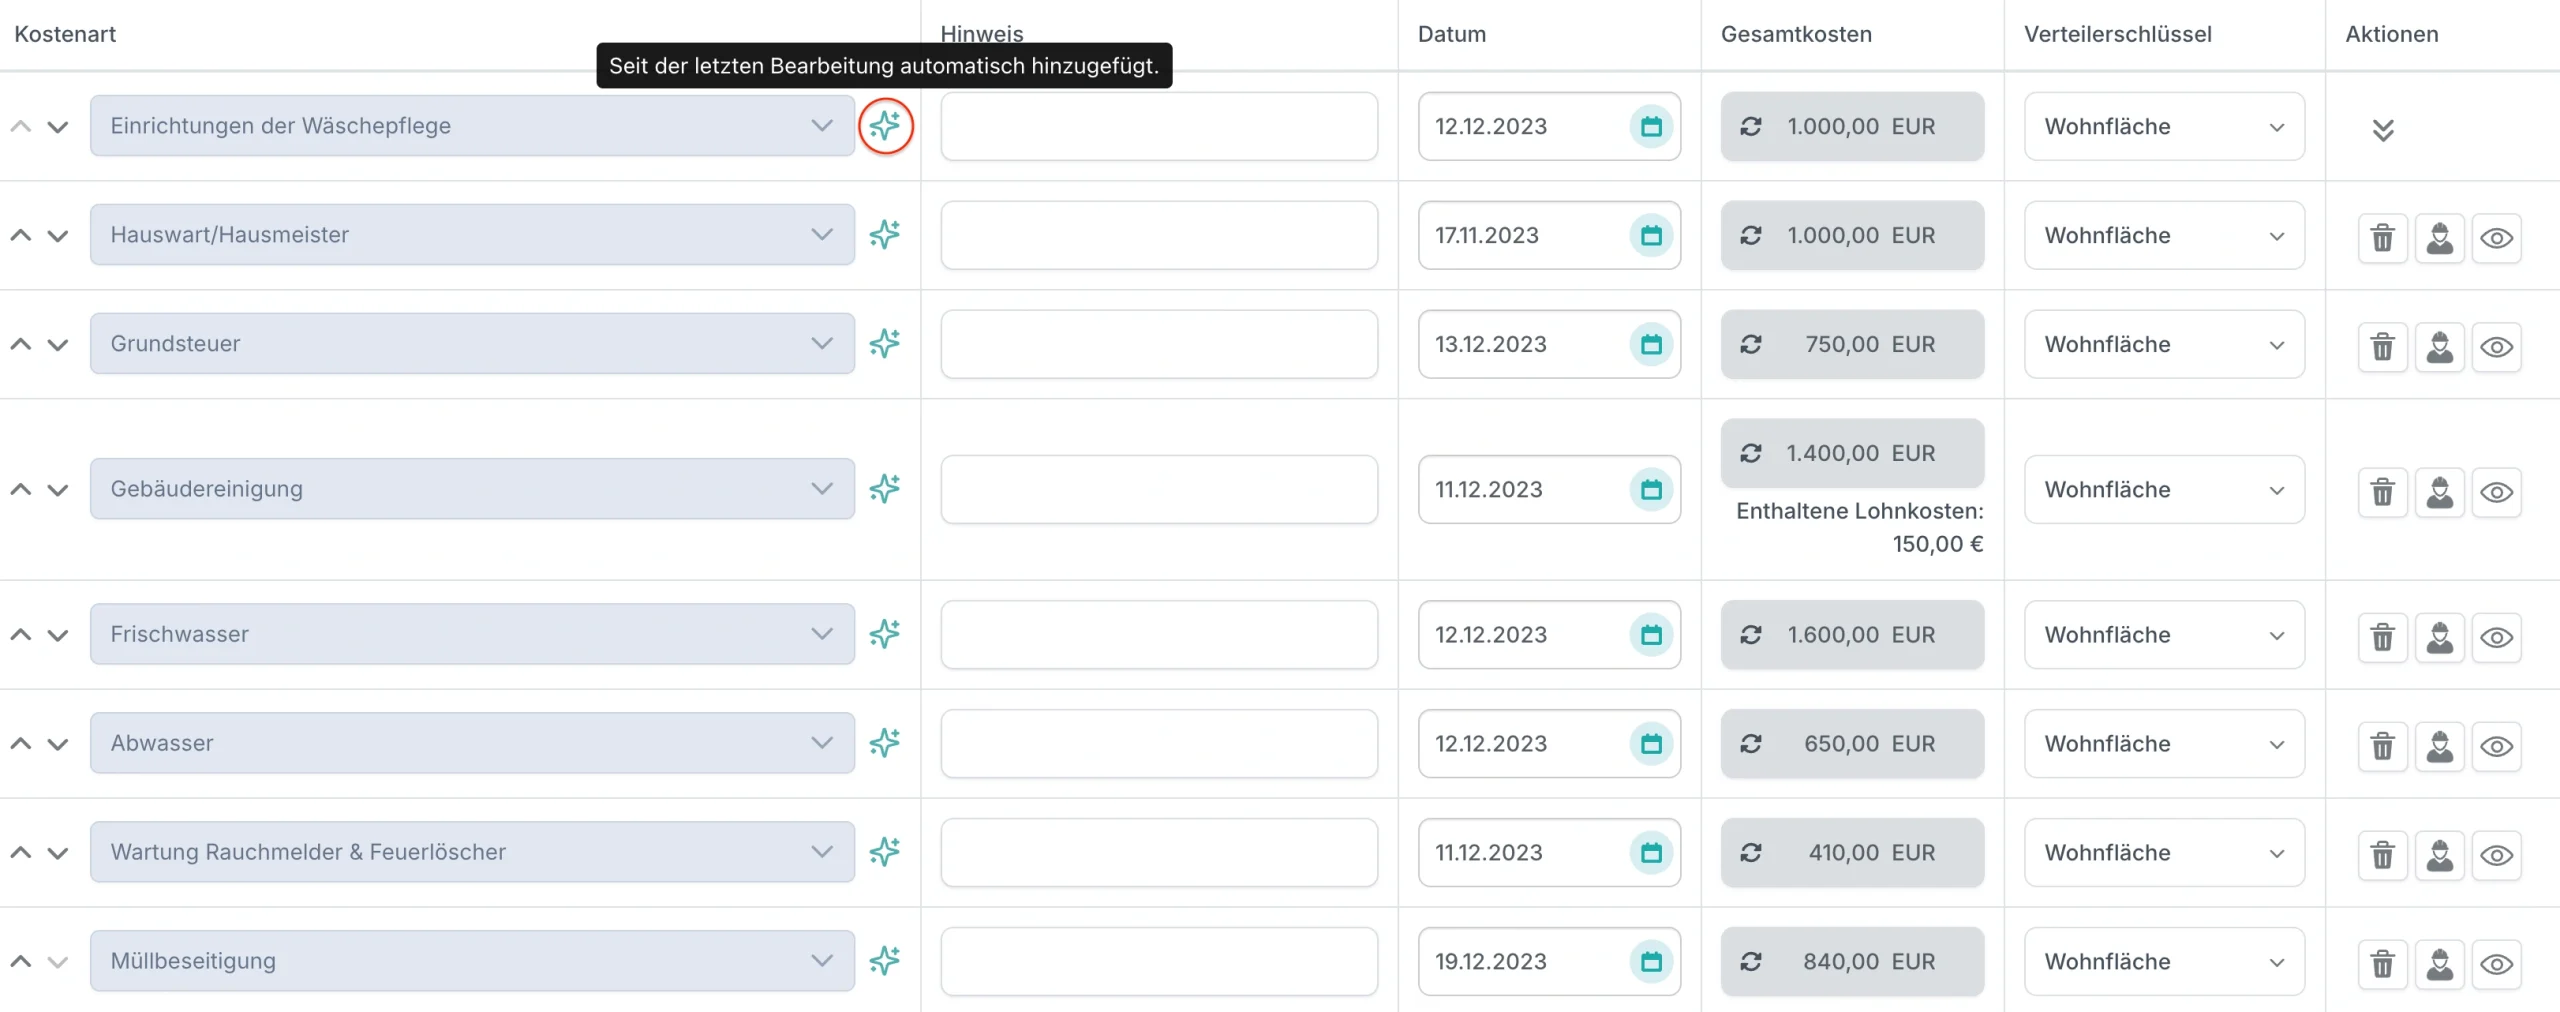2560x1012 pixels.
Task: Click the 410,00 EUR amount for Wartung Rauchmelder
Action: click(x=1852, y=852)
